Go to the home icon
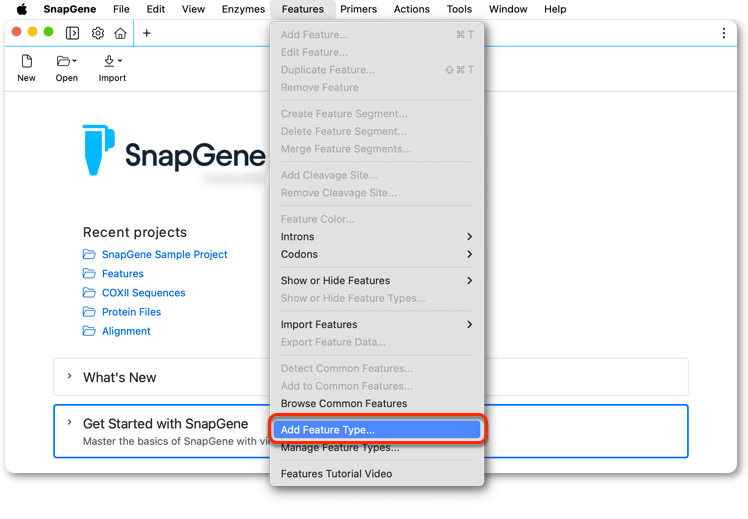 pyautogui.click(x=120, y=33)
